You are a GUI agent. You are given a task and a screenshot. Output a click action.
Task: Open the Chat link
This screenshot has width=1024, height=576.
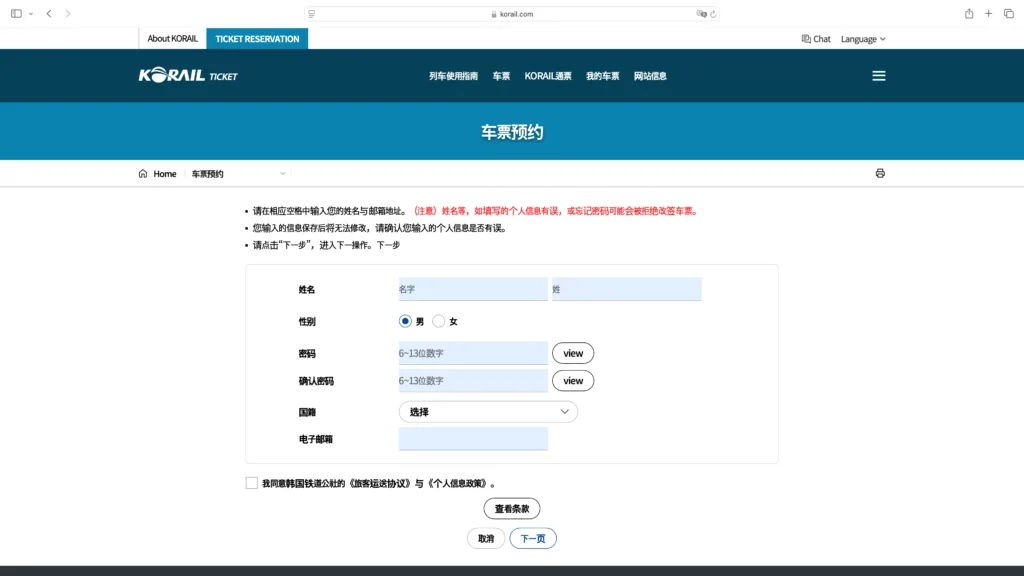point(816,39)
